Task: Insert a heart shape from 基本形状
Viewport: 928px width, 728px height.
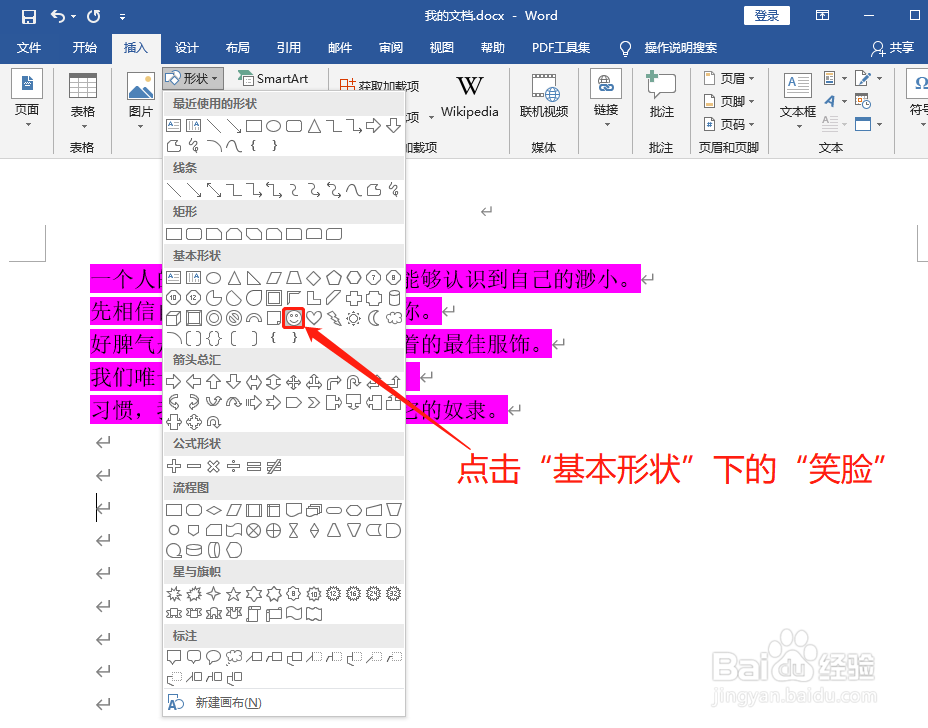Action: (314, 317)
